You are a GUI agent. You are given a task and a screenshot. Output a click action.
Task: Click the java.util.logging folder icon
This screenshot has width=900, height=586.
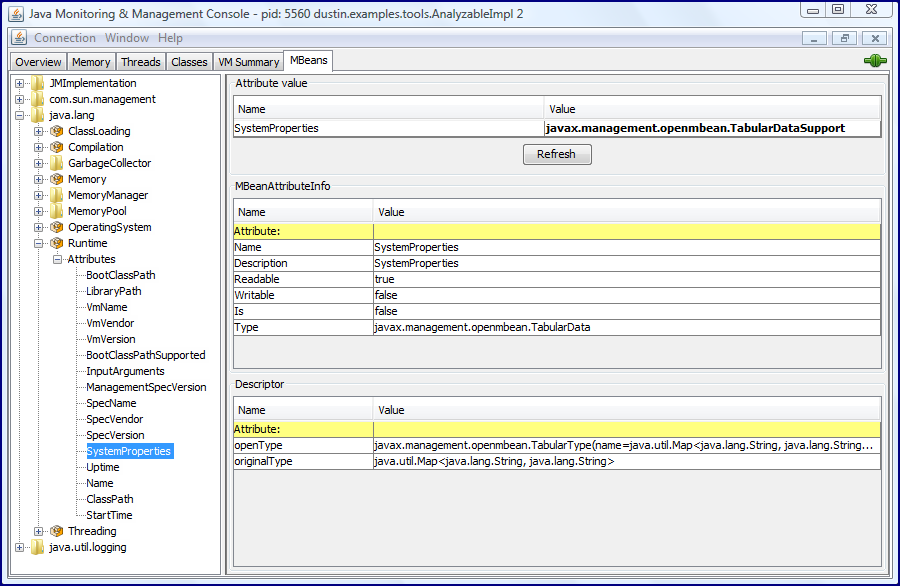[x=38, y=548]
